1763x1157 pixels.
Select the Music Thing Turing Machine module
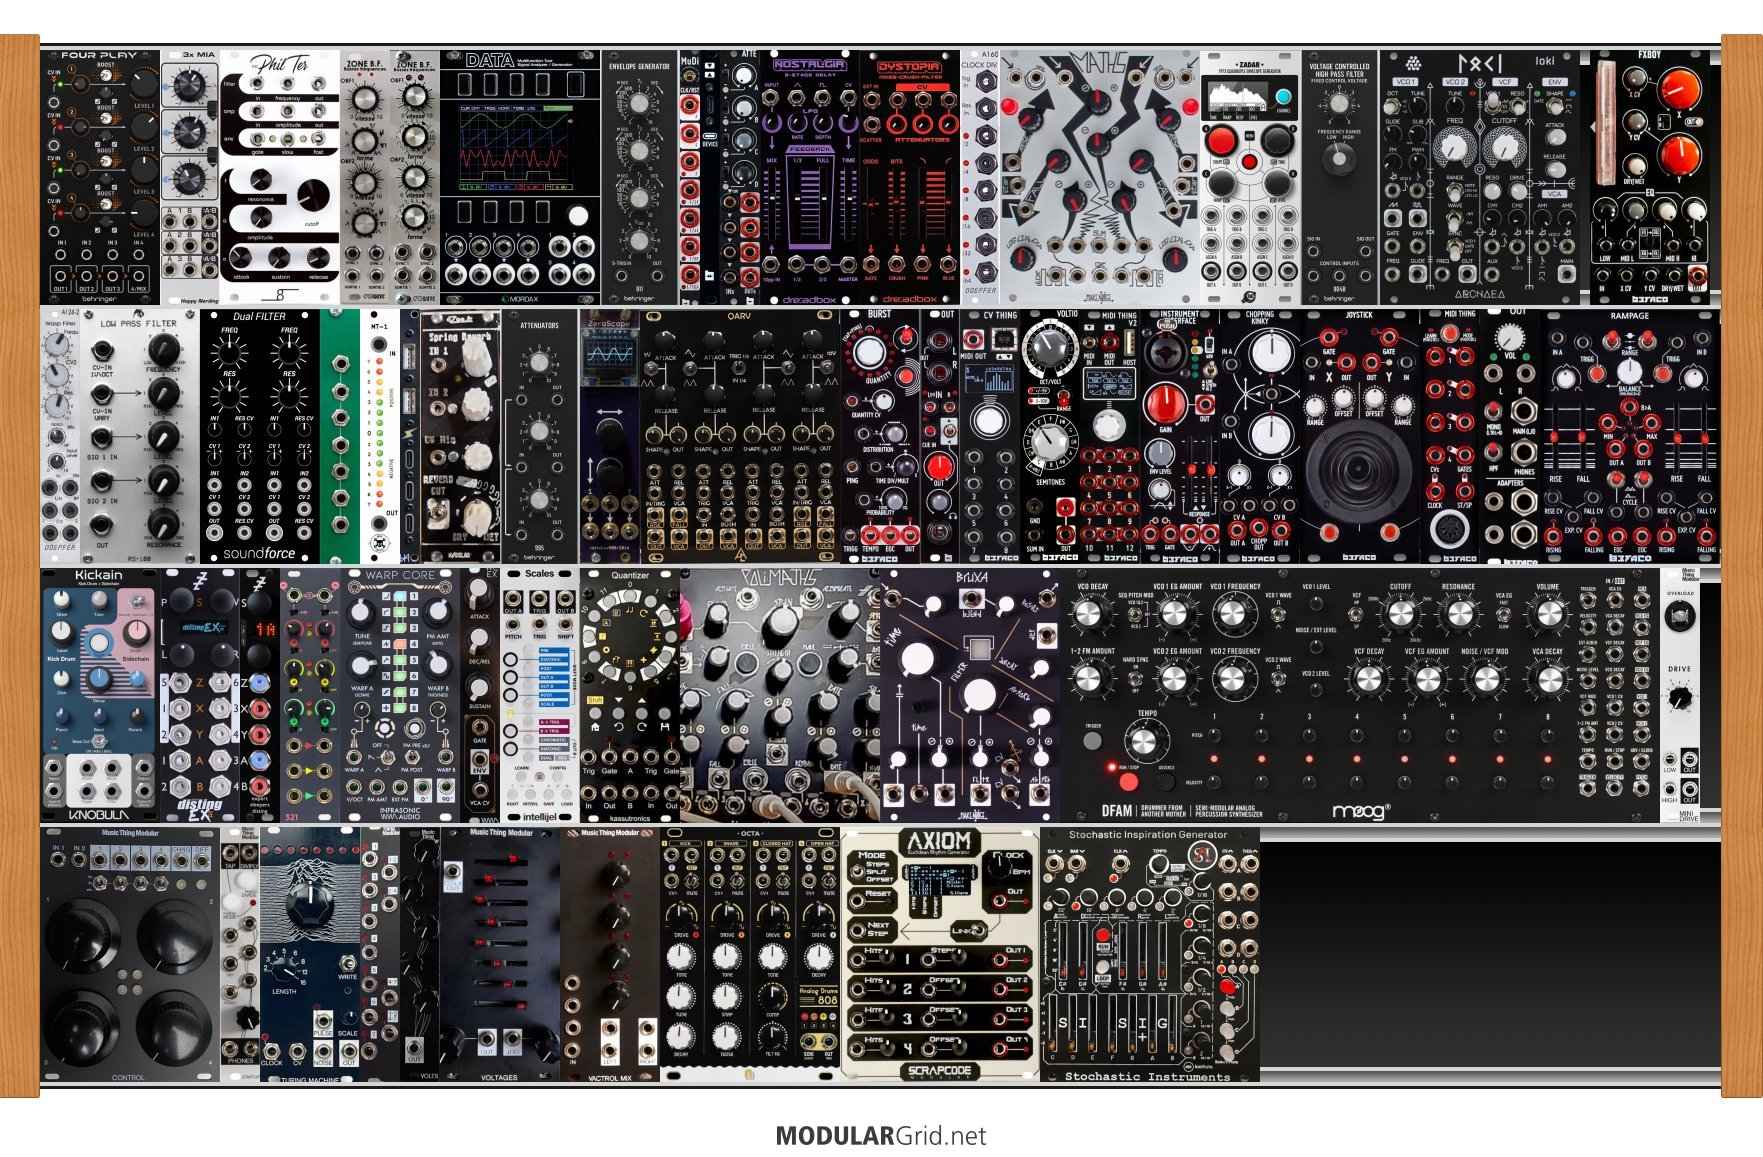(x=310, y=954)
